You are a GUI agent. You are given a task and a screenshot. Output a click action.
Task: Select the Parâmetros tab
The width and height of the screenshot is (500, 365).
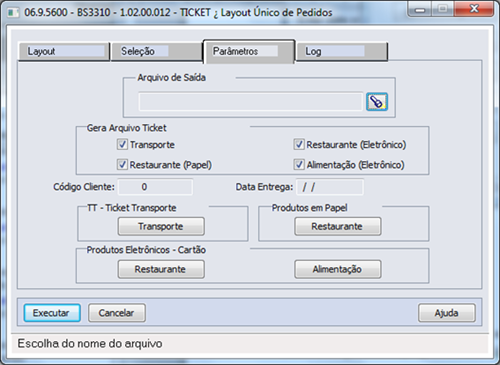click(x=249, y=52)
